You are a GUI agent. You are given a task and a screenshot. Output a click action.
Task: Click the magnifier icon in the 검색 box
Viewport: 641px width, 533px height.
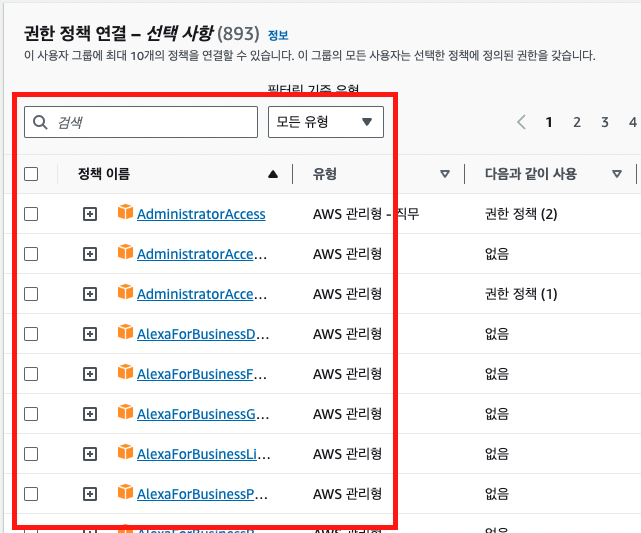(x=40, y=122)
